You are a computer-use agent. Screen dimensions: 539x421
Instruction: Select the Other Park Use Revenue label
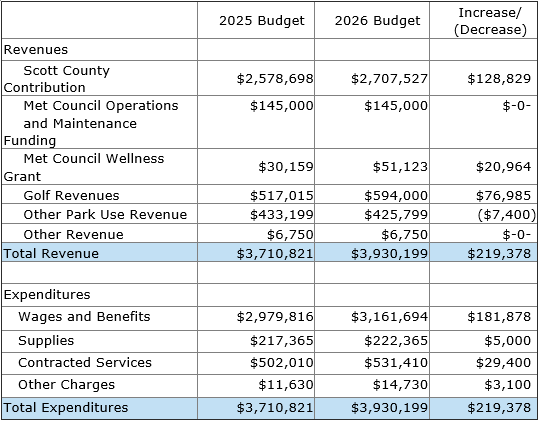(105, 214)
